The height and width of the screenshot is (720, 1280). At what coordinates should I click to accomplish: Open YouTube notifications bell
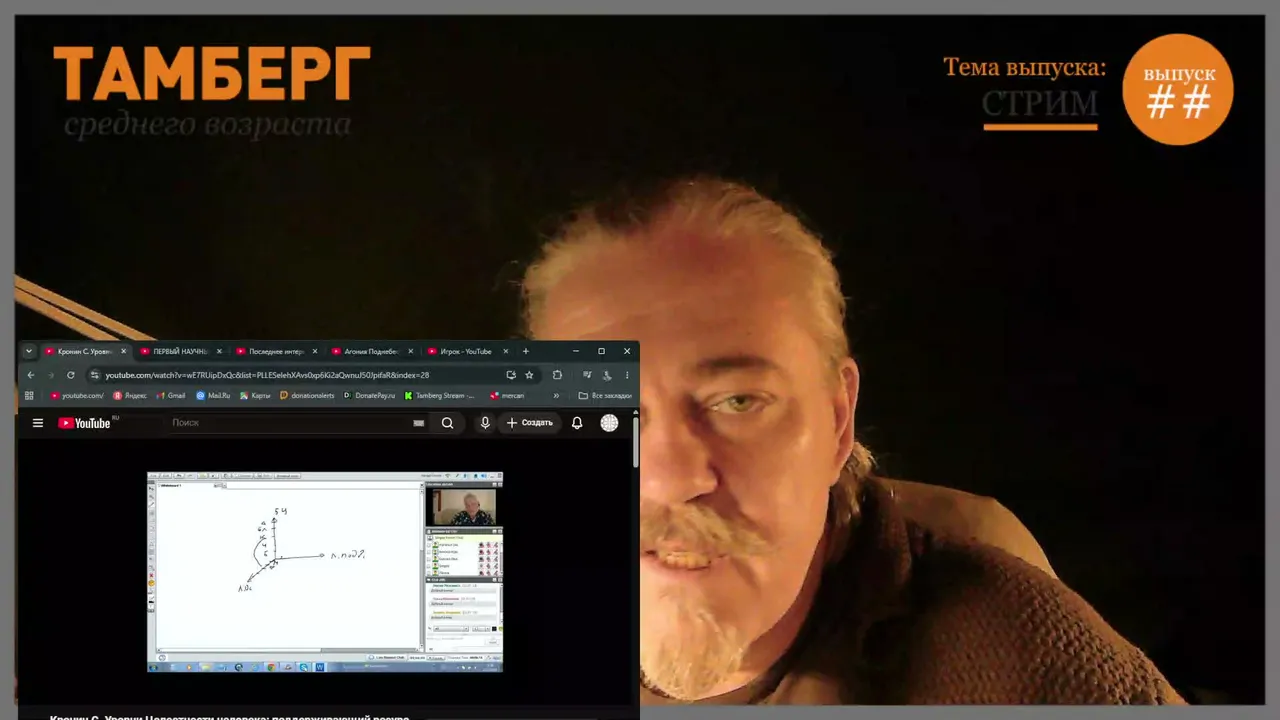[577, 423]
